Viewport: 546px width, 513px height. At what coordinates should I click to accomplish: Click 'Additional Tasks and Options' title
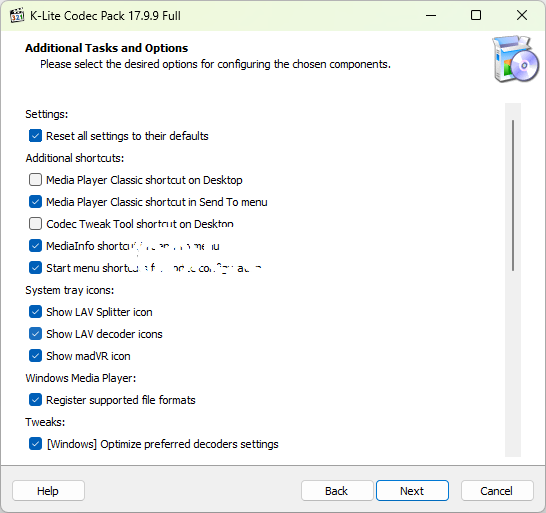107,48
